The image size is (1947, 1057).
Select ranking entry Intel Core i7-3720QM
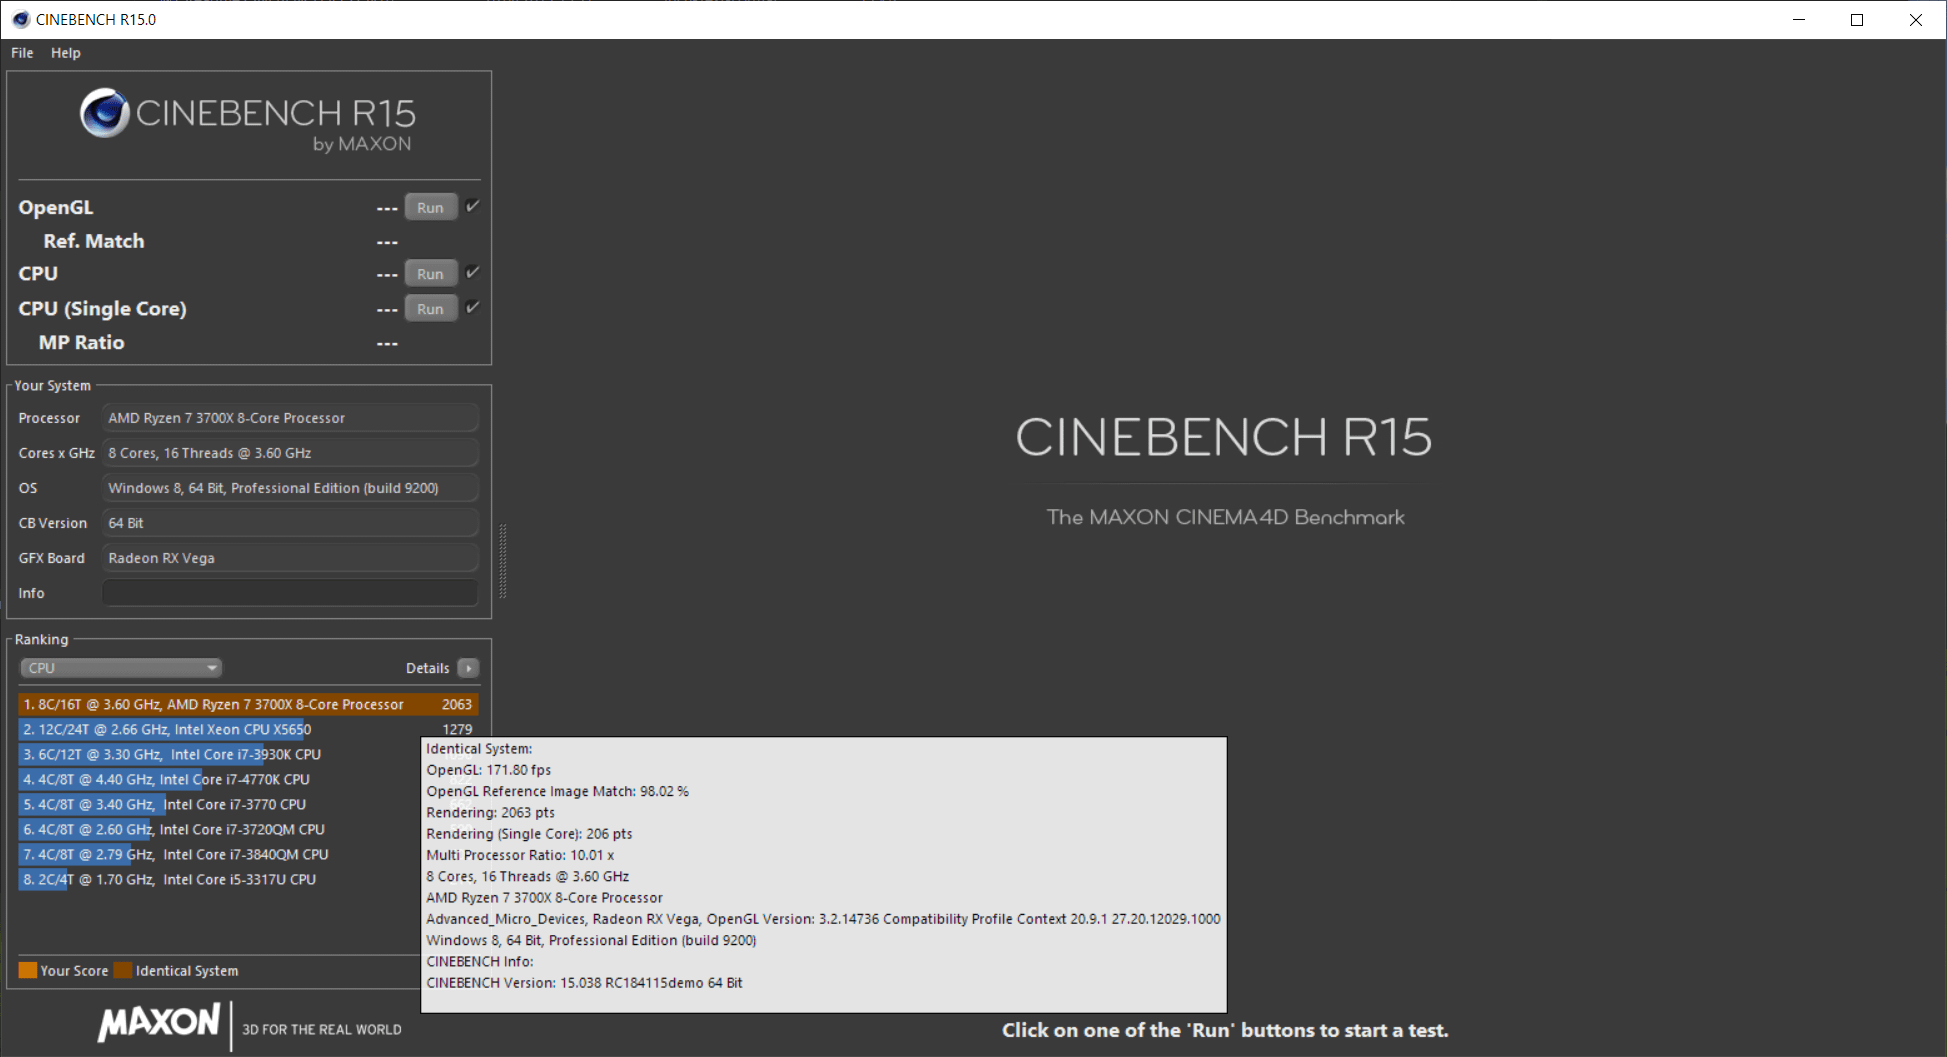220,830
